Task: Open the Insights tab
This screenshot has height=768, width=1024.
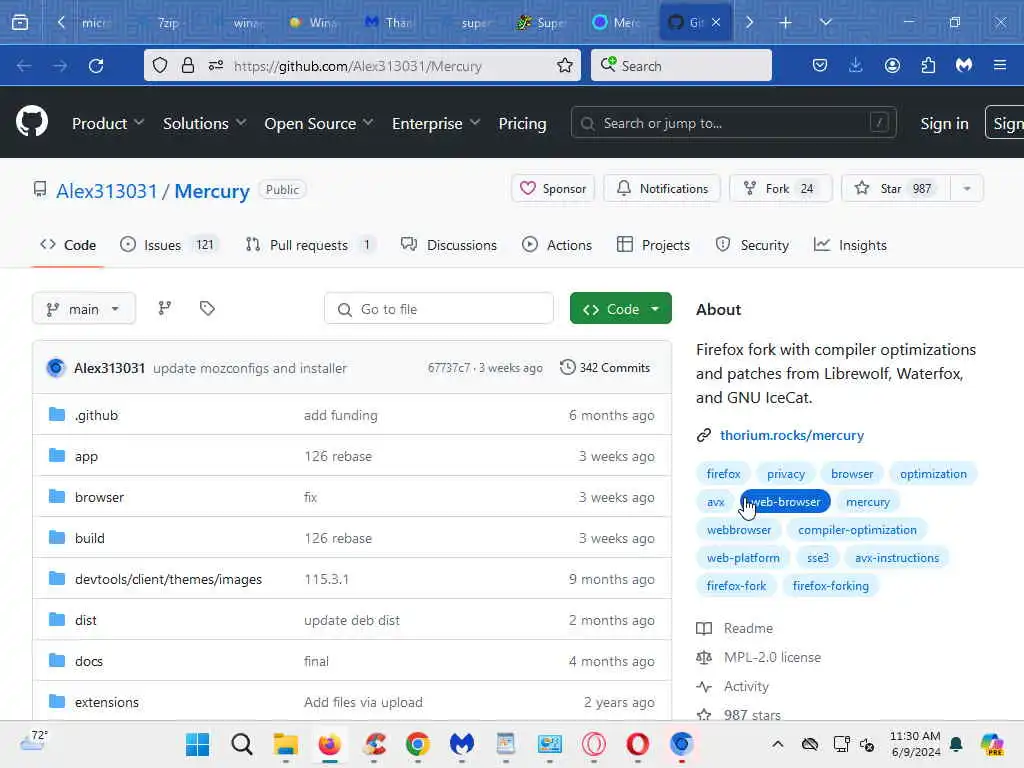Action: 850,245
